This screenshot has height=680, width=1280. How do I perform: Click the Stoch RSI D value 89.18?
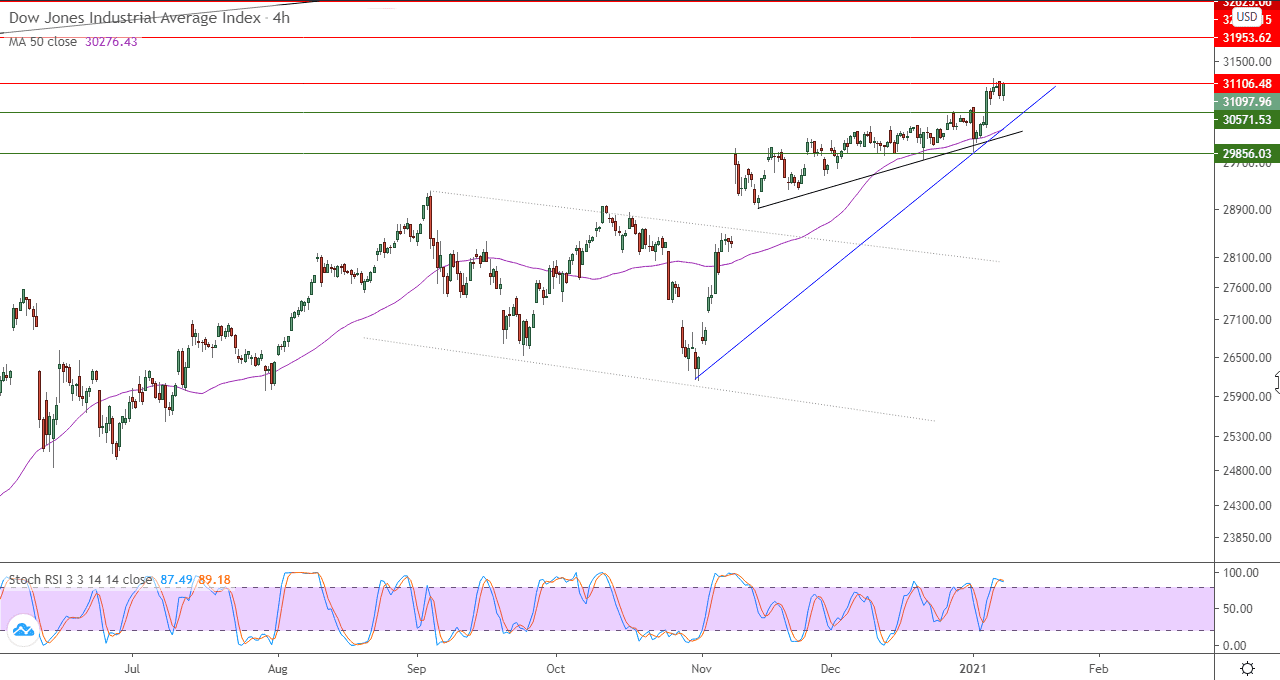214,579
